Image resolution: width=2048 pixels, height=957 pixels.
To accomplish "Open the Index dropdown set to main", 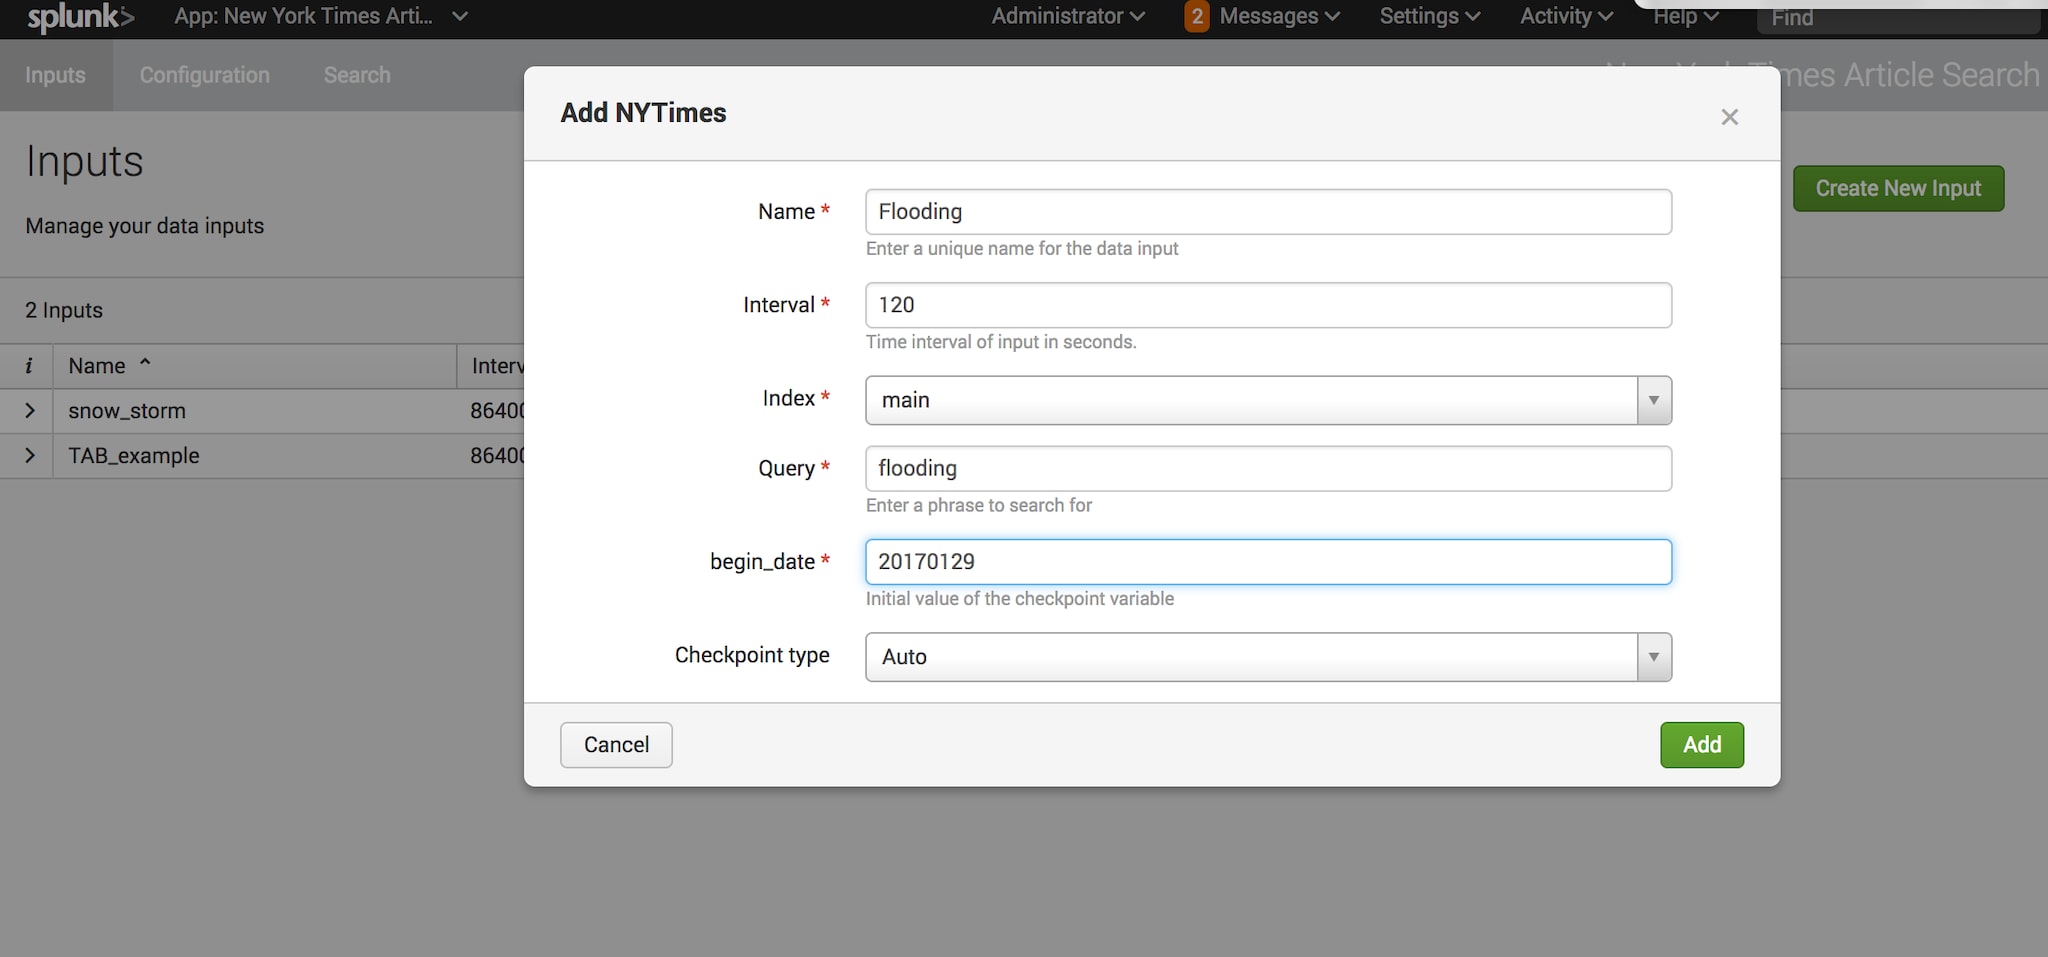I will pyautogui.click(x=1268, y=400).
